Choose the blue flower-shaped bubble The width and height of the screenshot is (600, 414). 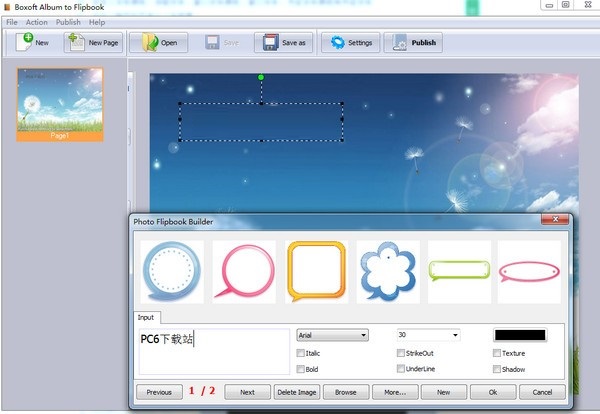(388, 272)
